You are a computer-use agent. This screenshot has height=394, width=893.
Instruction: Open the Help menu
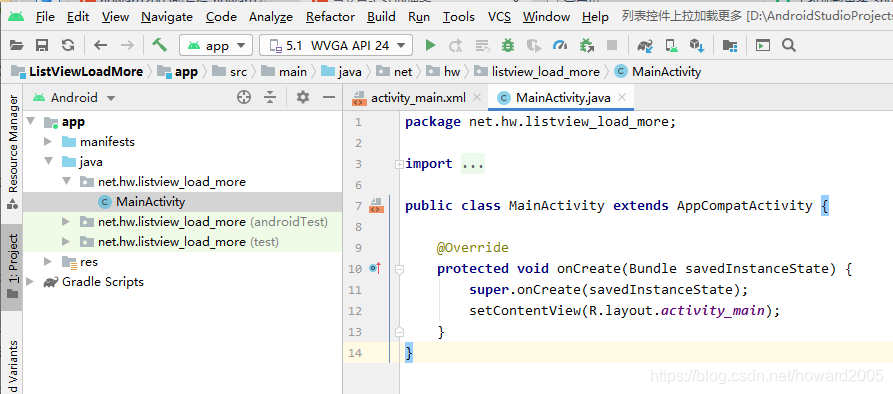coord(595,17)
